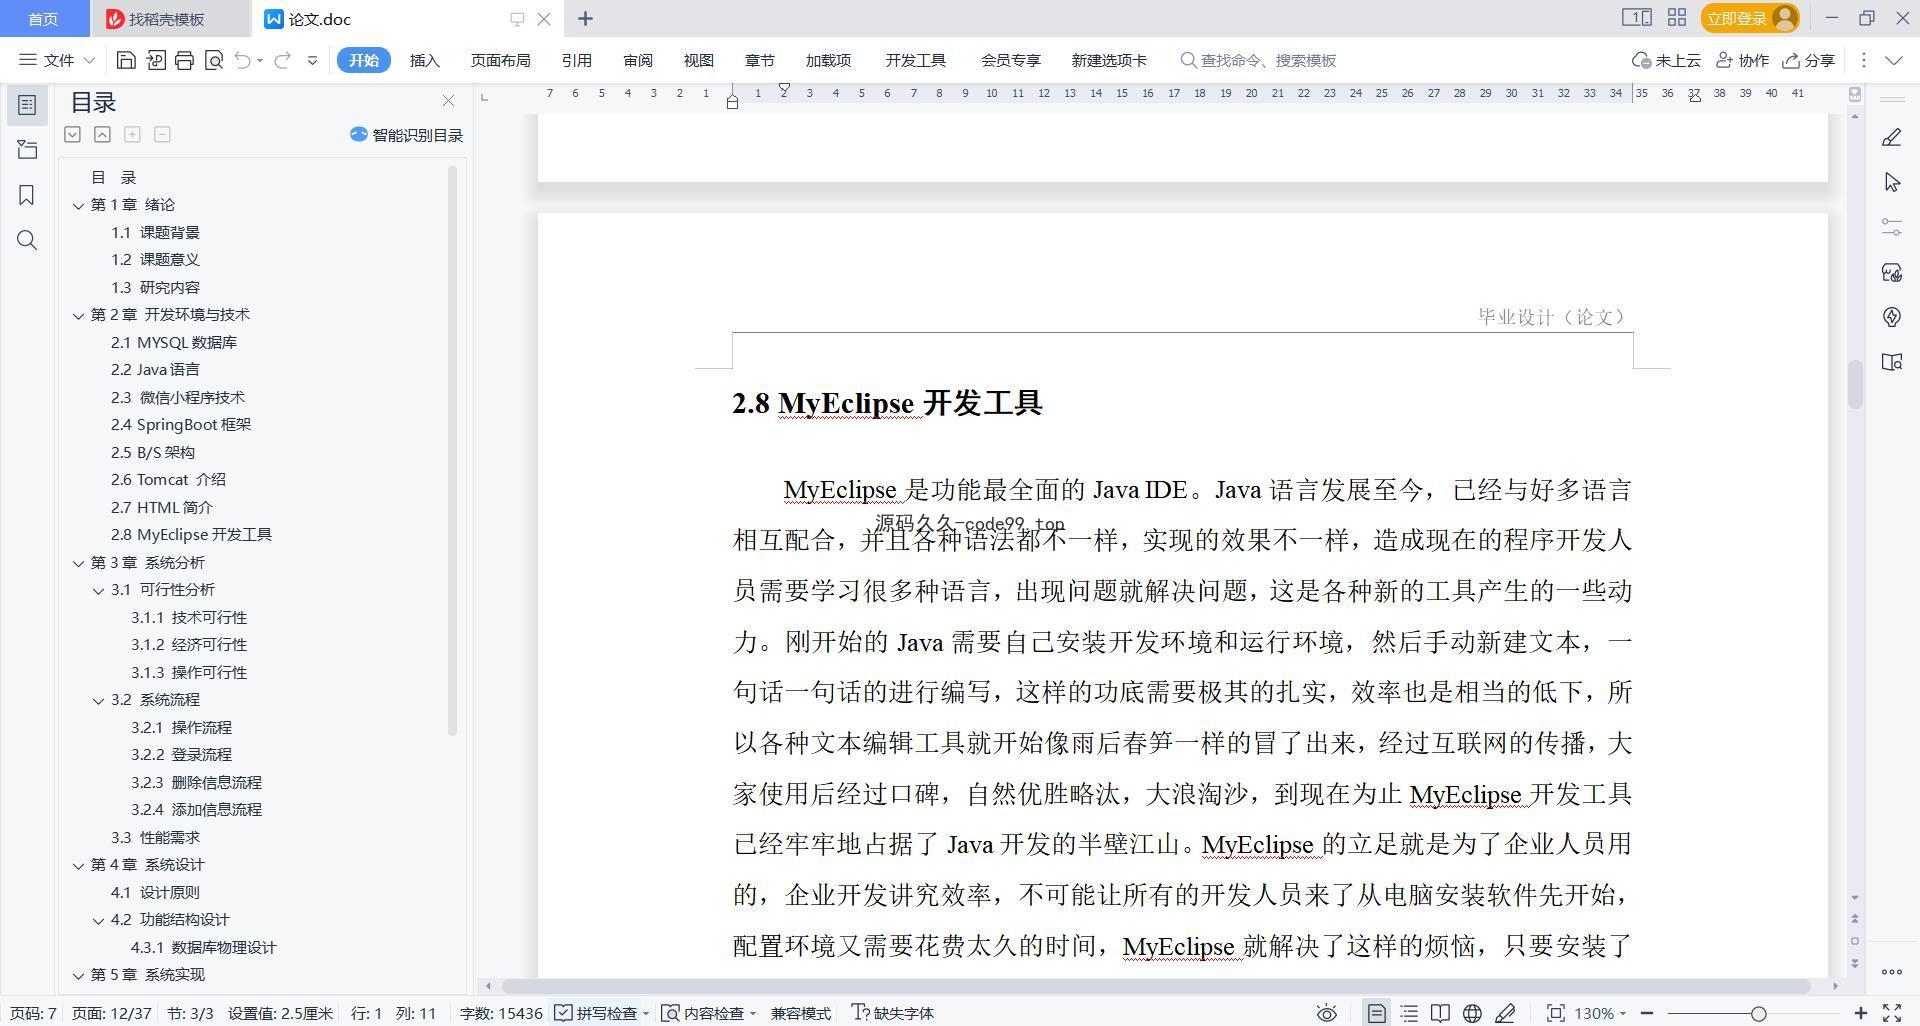Toggle 拼写检查 checkbox in status bar
The width and height of the screenshot is (1920, 1026).
[596, 1013]
